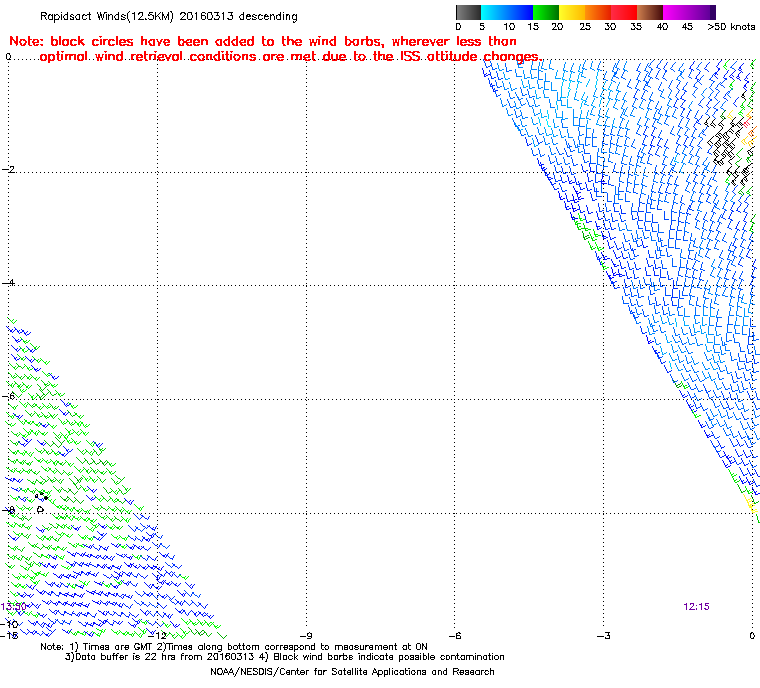Click the '-6' latitude label on left axis
760x688 pixels.
click(x=8, y=396)
